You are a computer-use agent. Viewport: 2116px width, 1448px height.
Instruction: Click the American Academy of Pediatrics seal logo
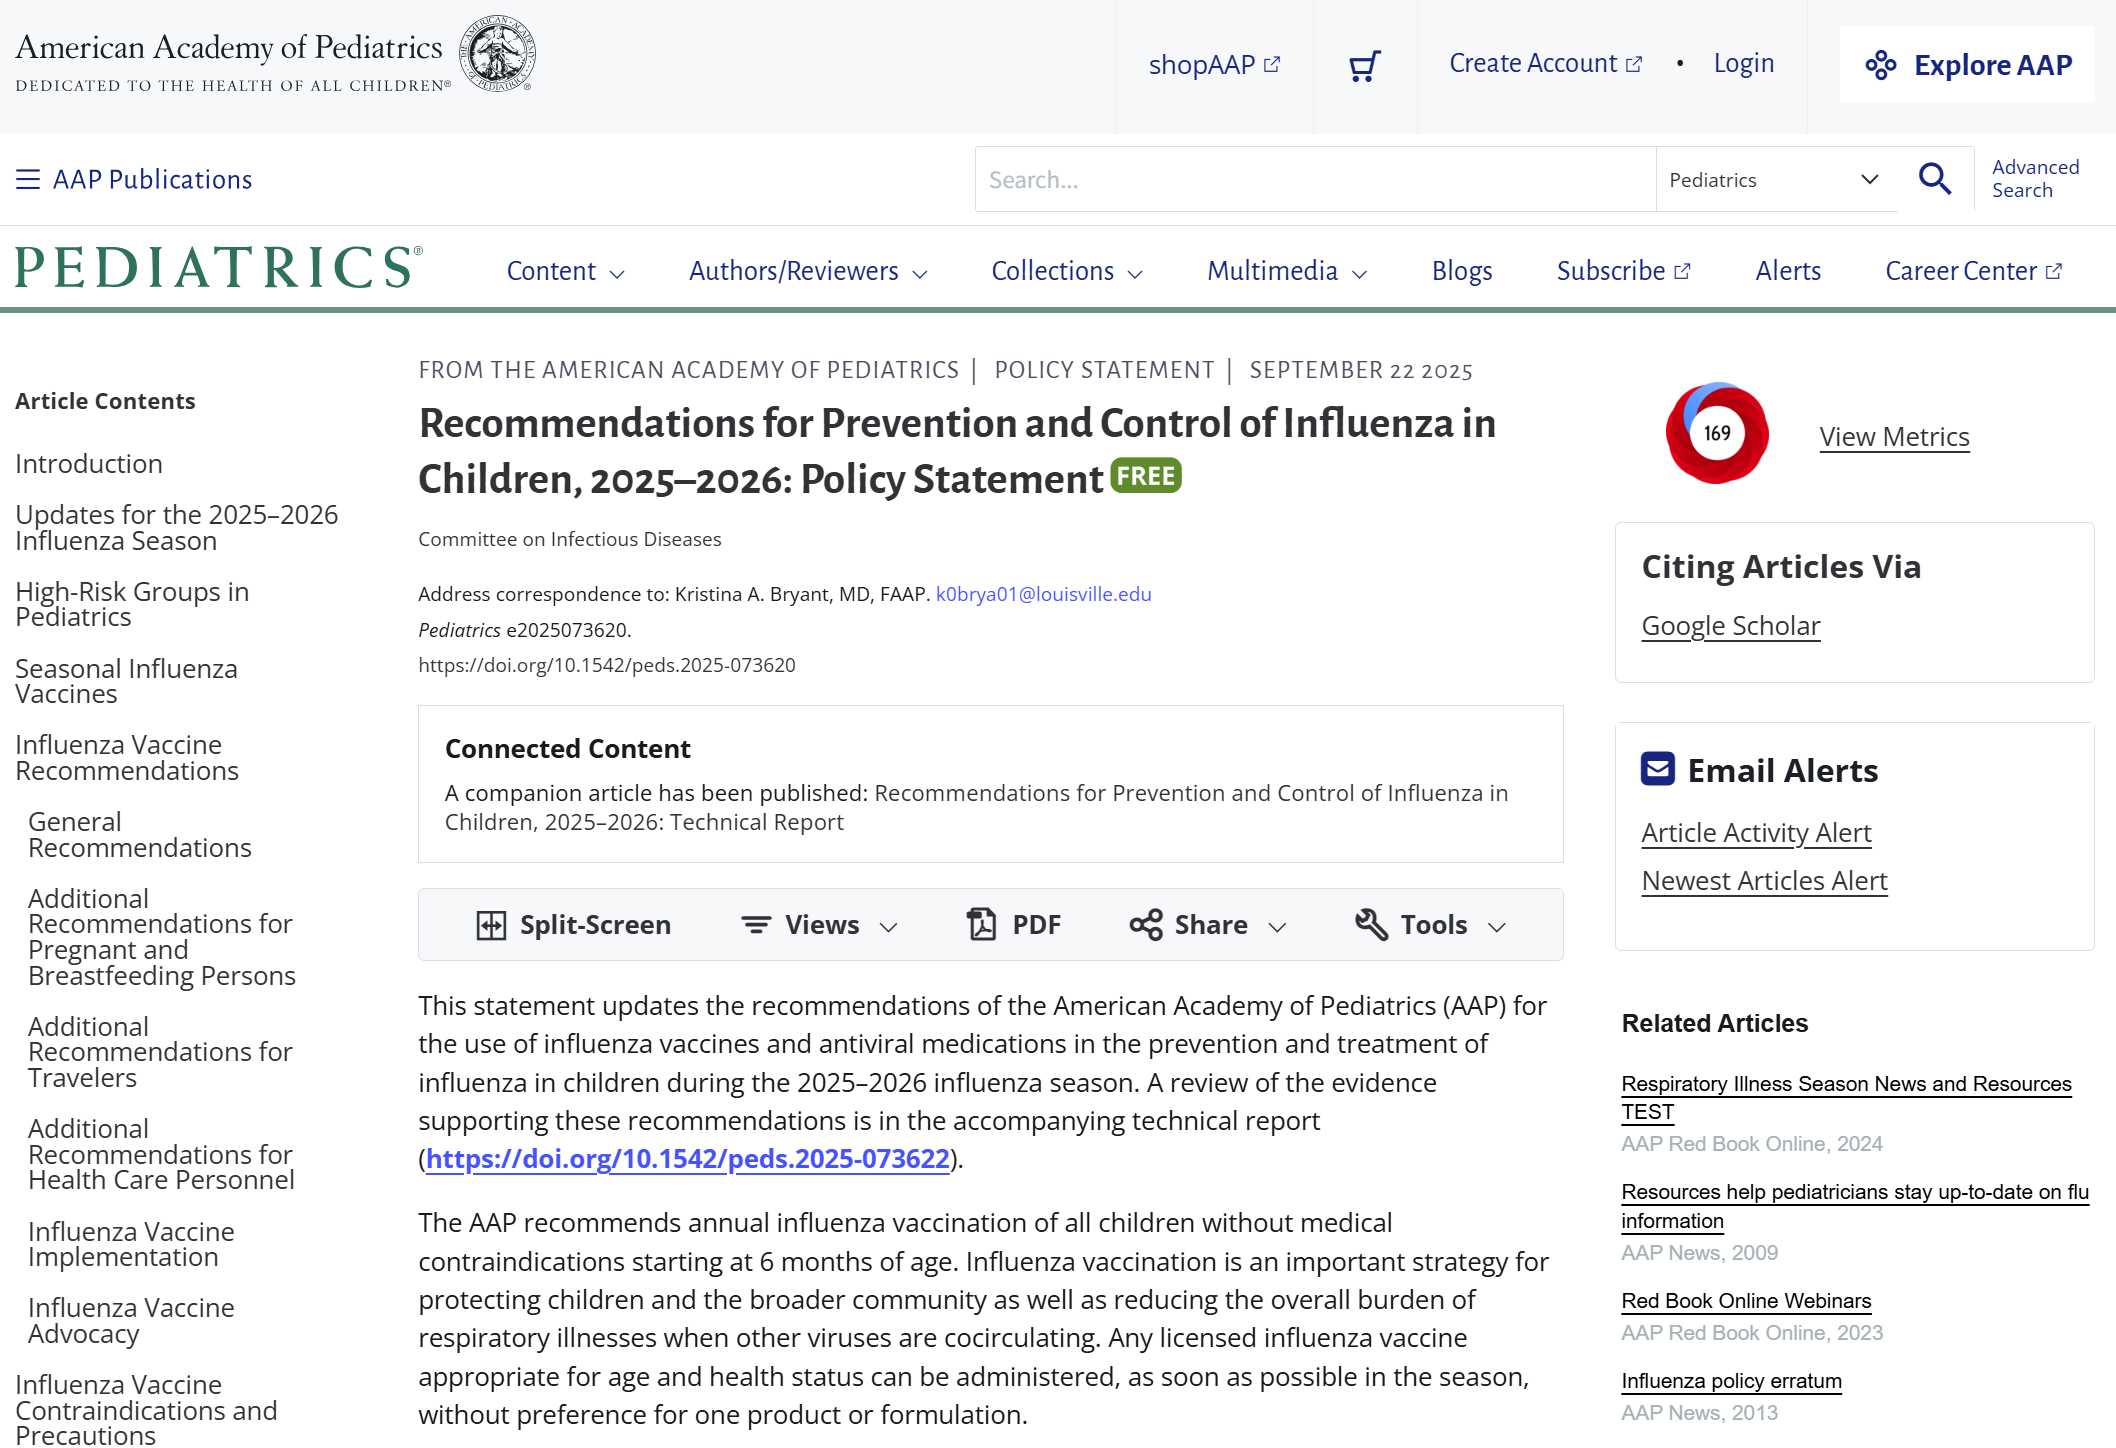click(x=497, y=54)
